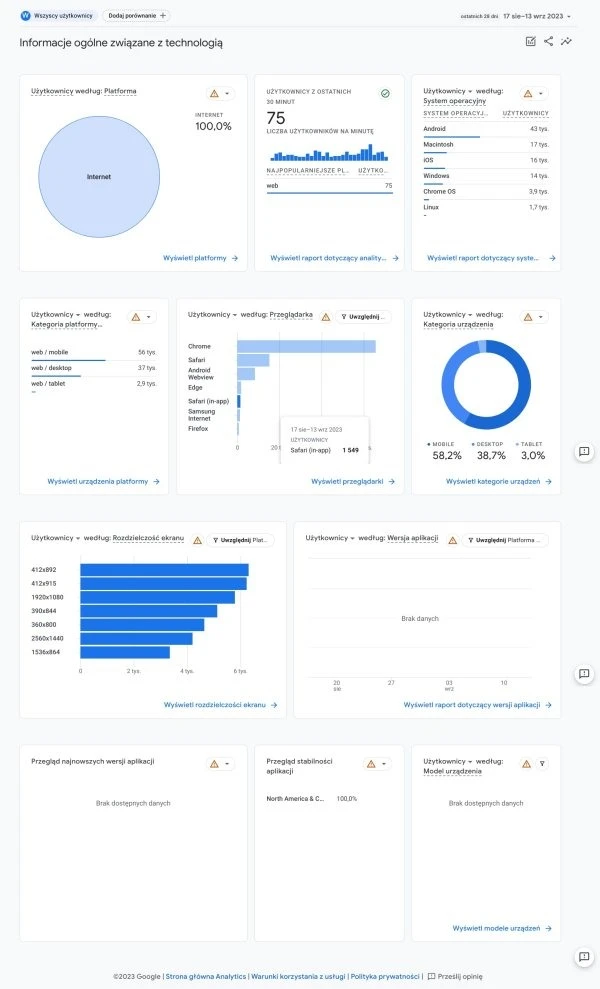Open the Insights sparkline icon
The image size is (600, 989).
566,41
